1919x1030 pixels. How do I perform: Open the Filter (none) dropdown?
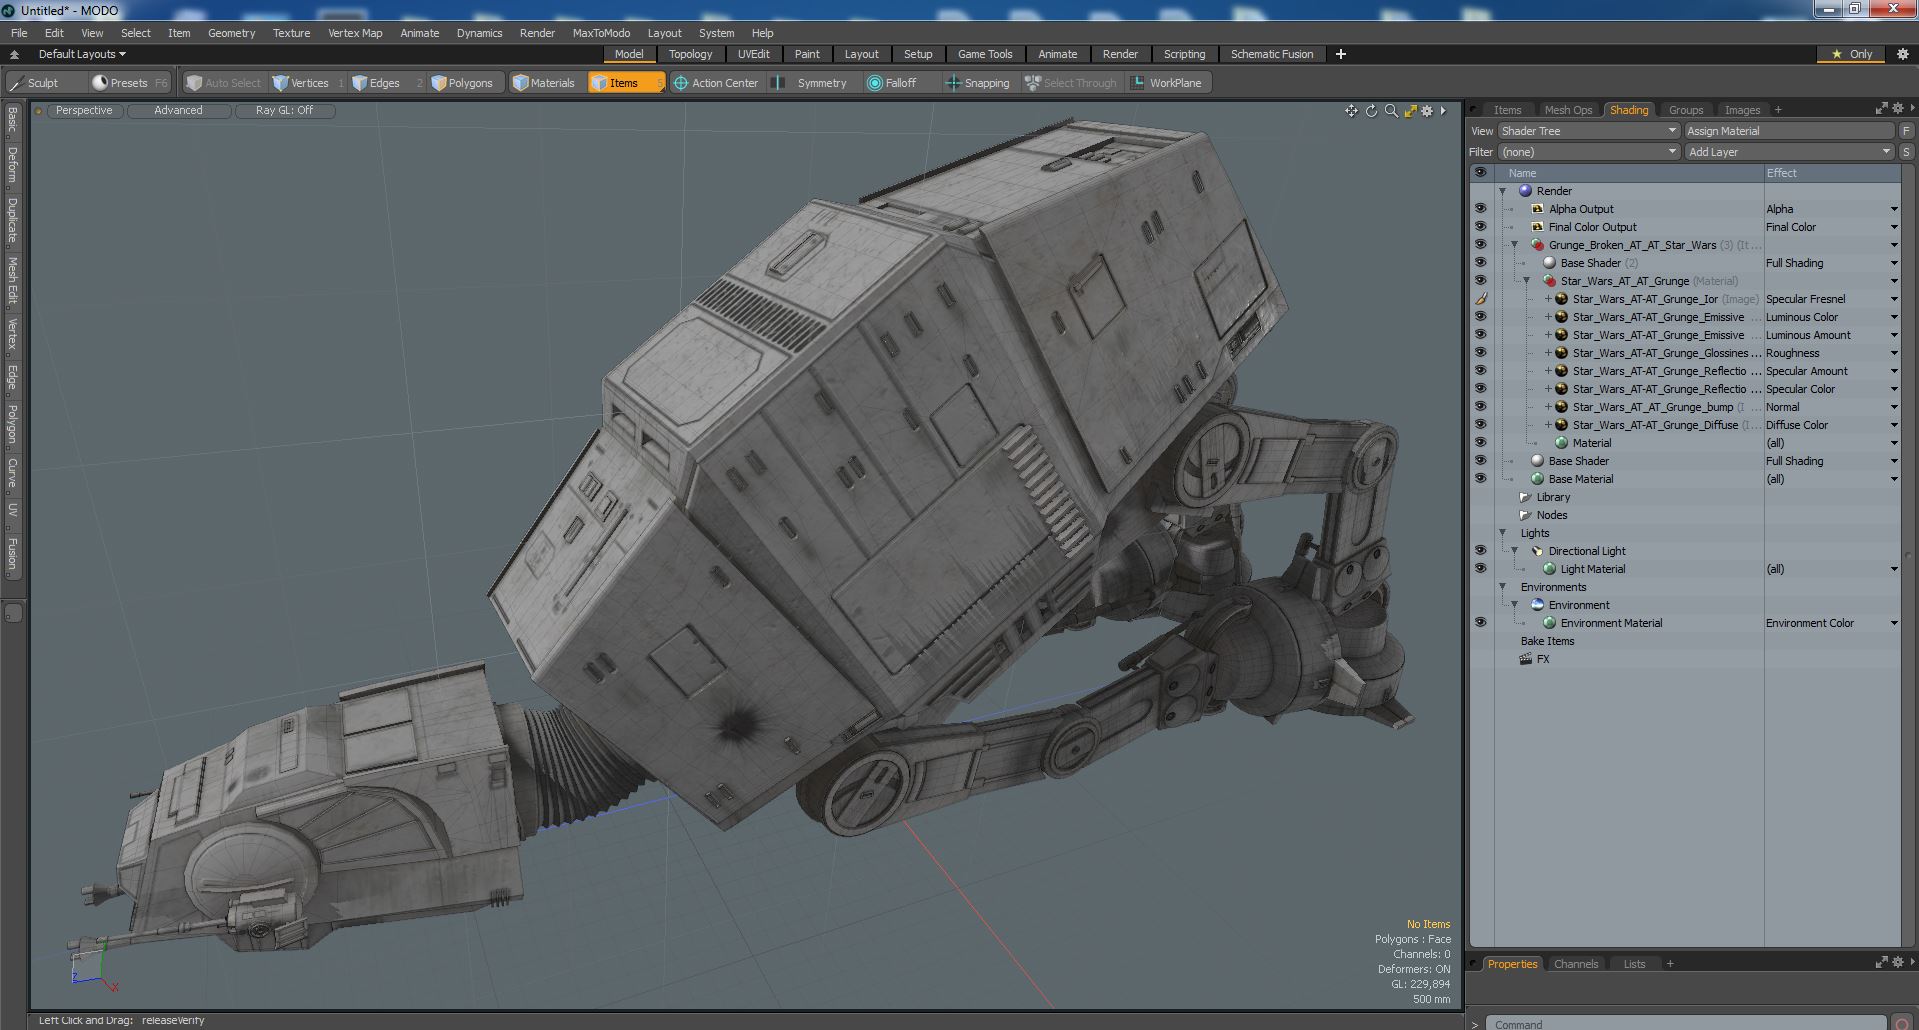click(x=1588, y=152)
